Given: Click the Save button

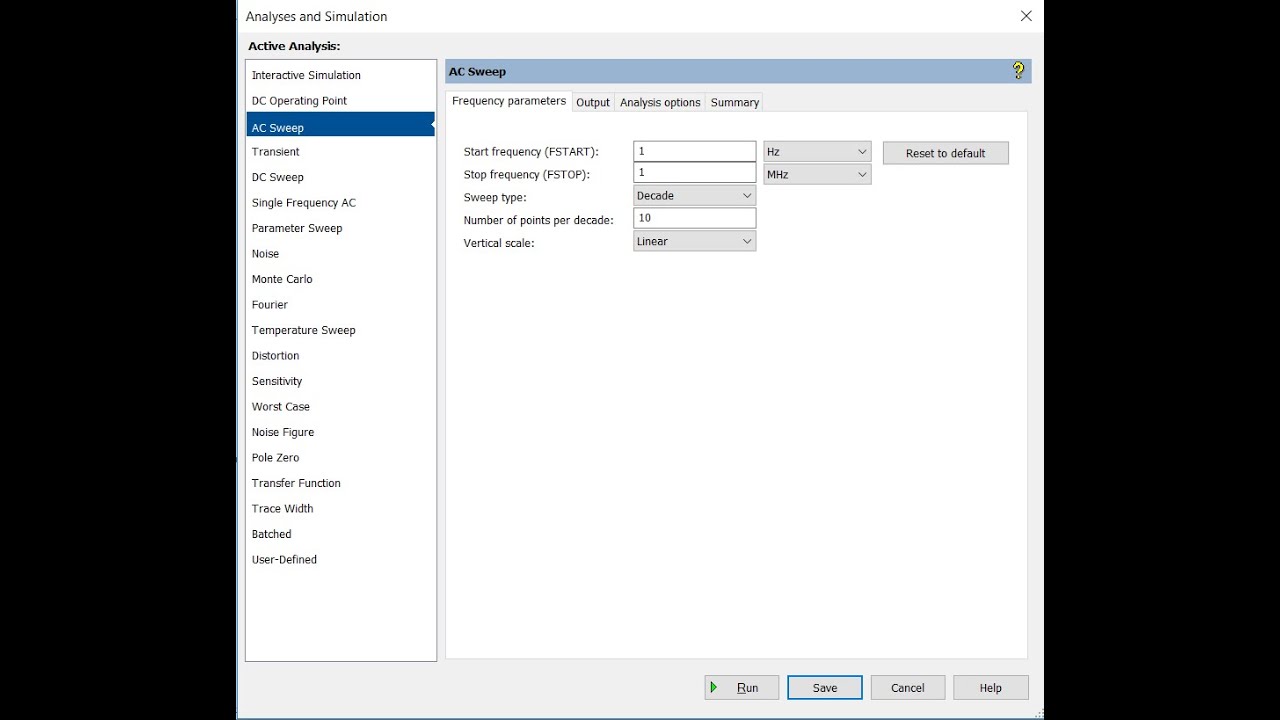Looking at the screenshot, I should pyautogui.click(x=825, y=688).
